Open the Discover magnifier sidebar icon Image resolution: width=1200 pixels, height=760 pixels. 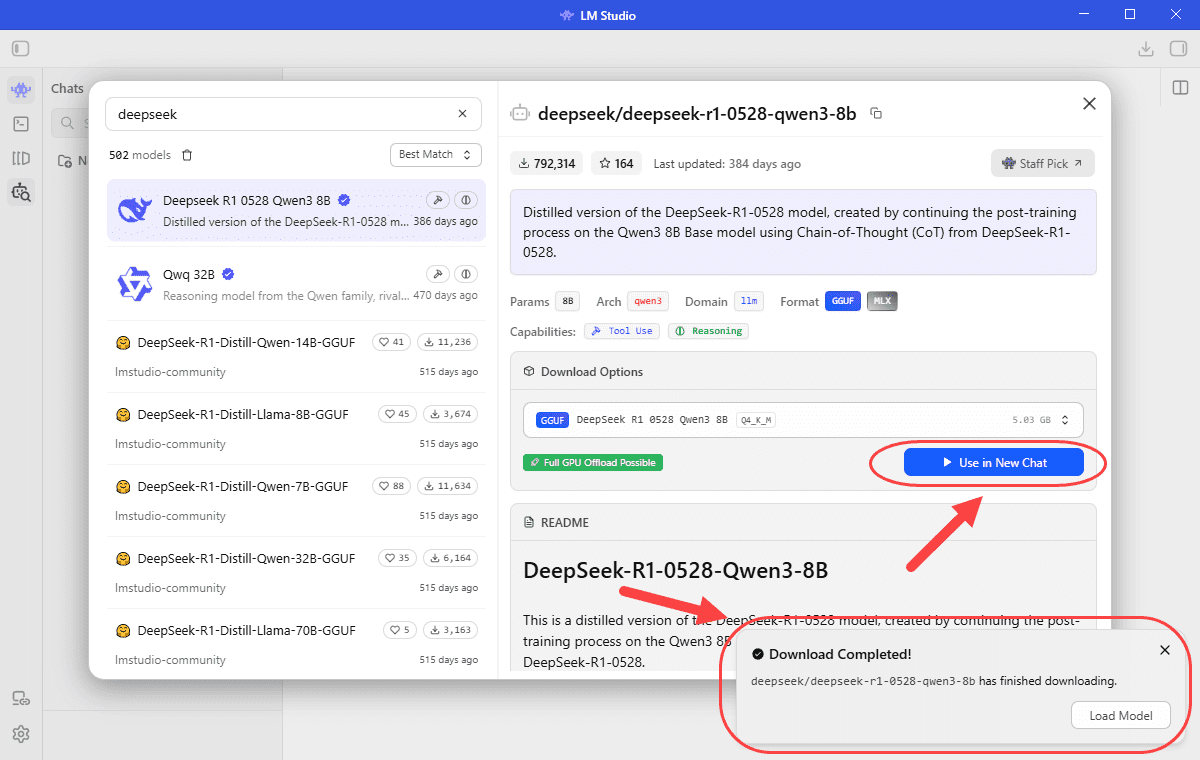pyautogui.click(x=21, y=192)
